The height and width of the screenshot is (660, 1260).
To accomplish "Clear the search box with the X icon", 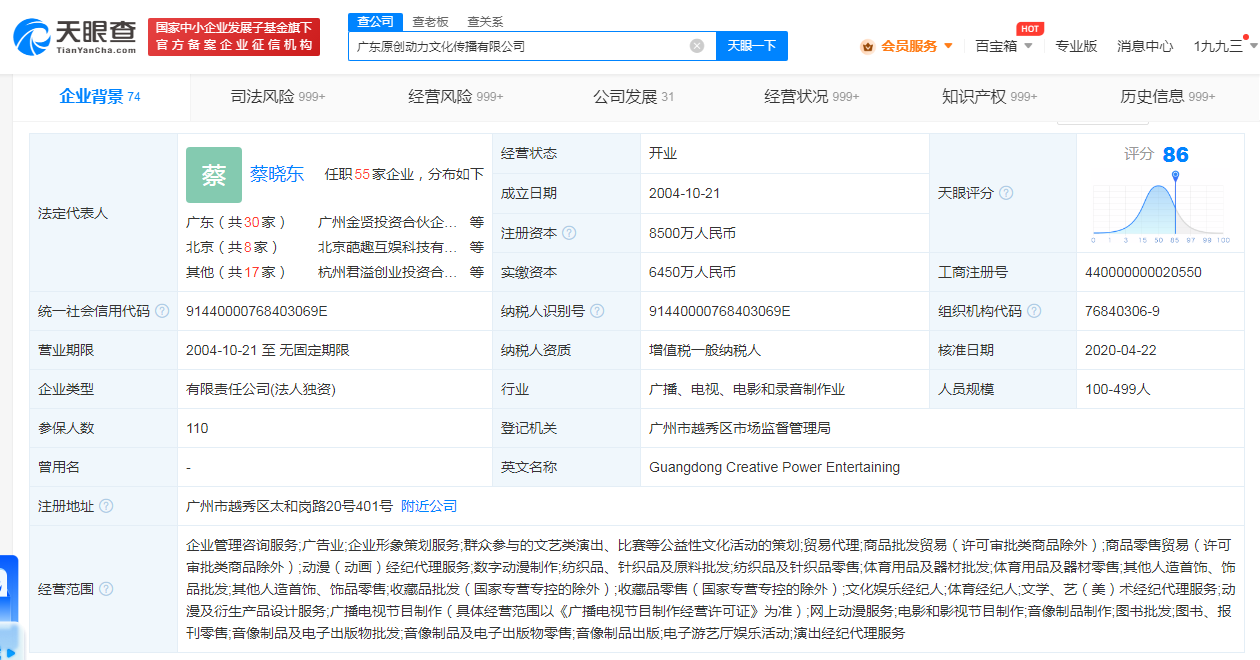I will 697,46.
